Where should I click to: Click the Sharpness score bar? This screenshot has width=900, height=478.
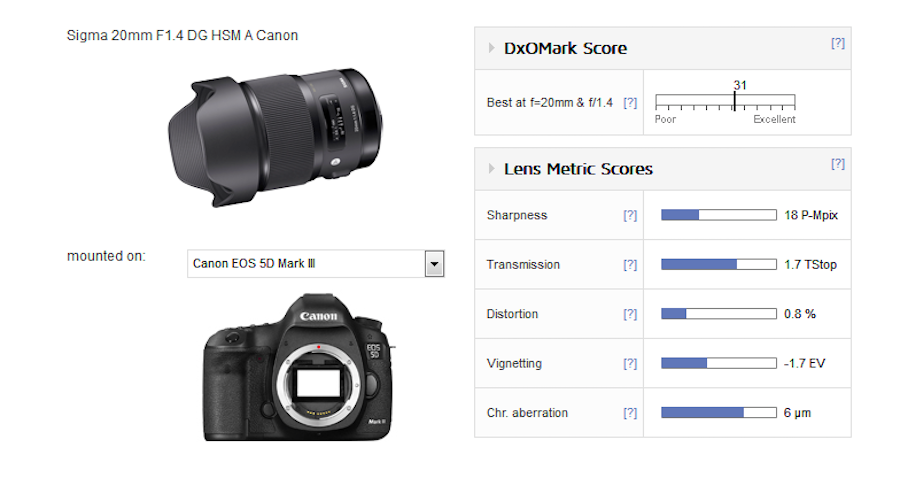[718, 215]
